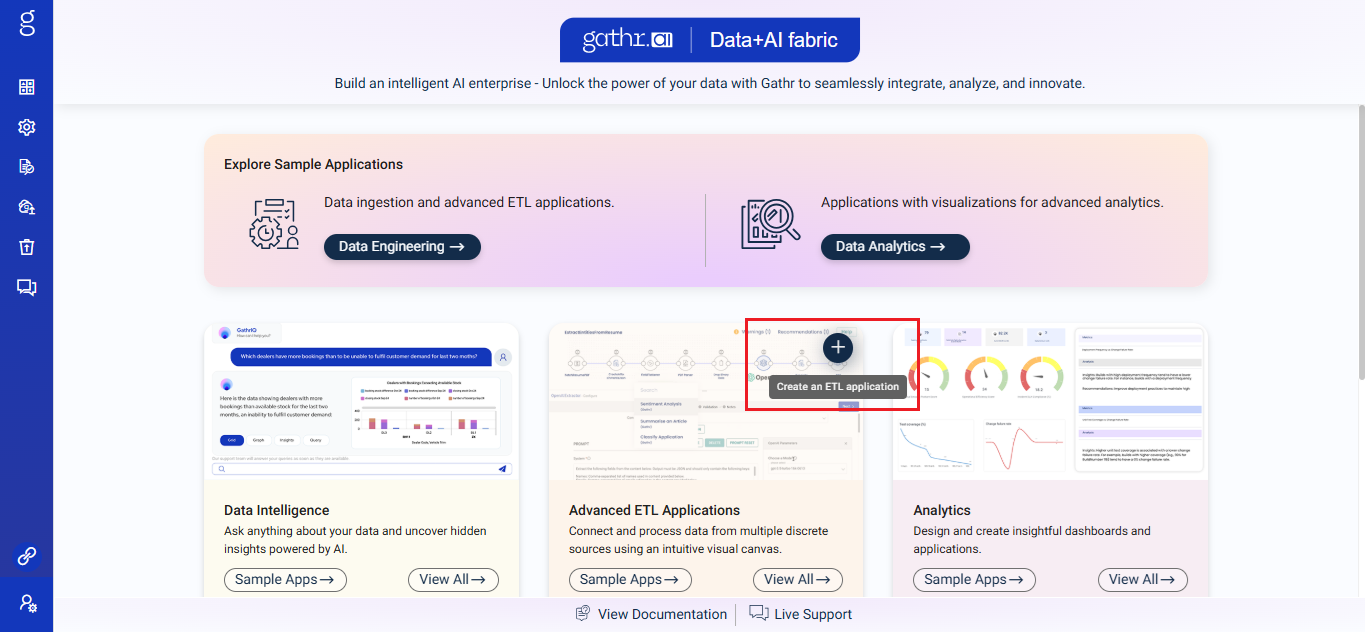1365x632 pixels.
Task: Open the Query tab in the GathrIQ preview
Action: [316, 440]
